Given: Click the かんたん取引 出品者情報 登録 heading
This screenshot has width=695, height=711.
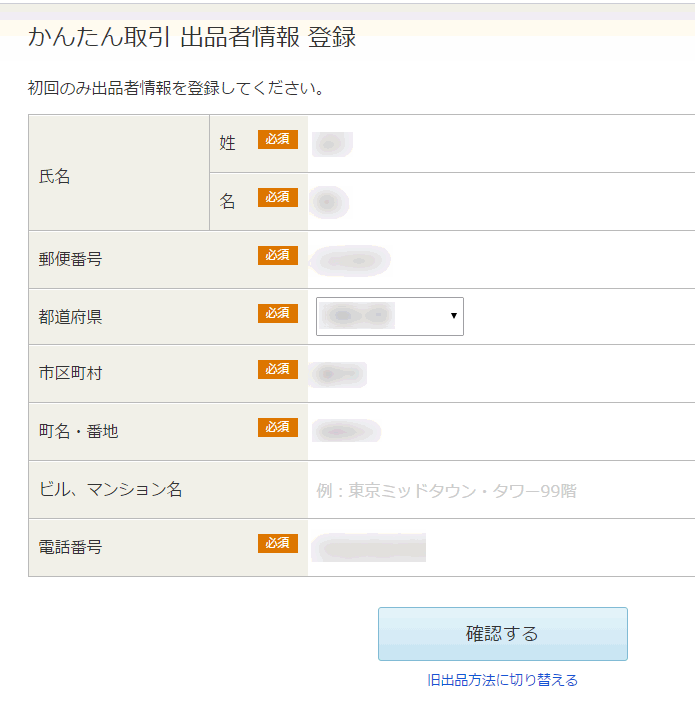Looking at the screenshot, I should pyautogui.click(x=192, y=38).
